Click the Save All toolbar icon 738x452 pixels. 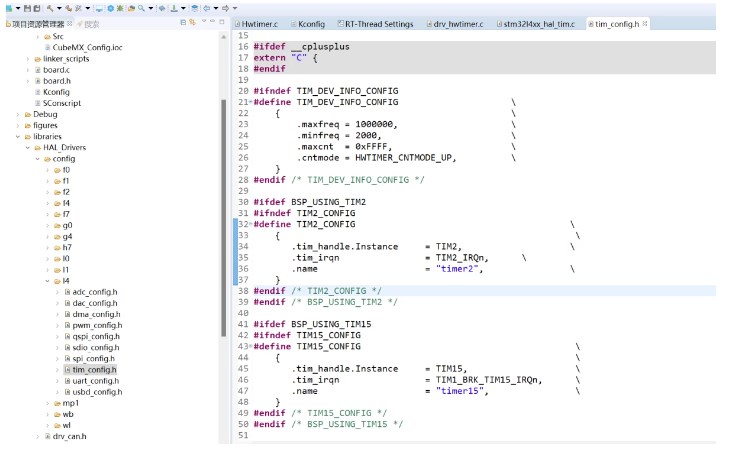(36, 8)
